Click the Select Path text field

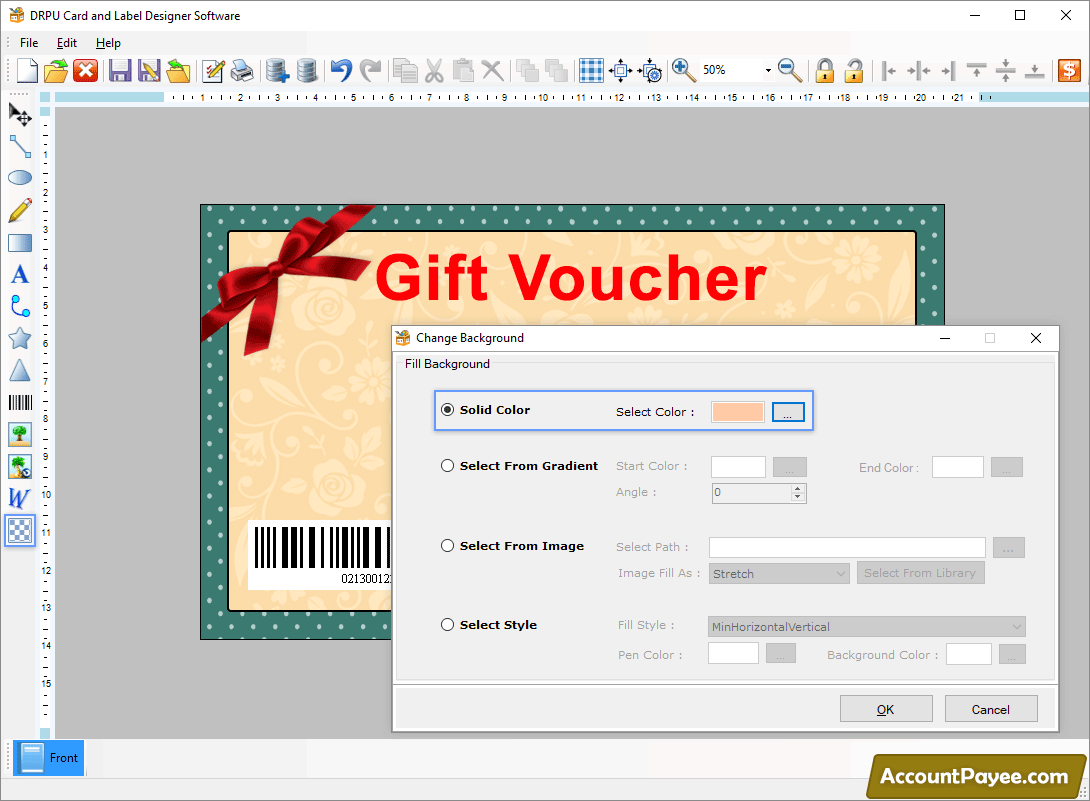coord(847,547)
